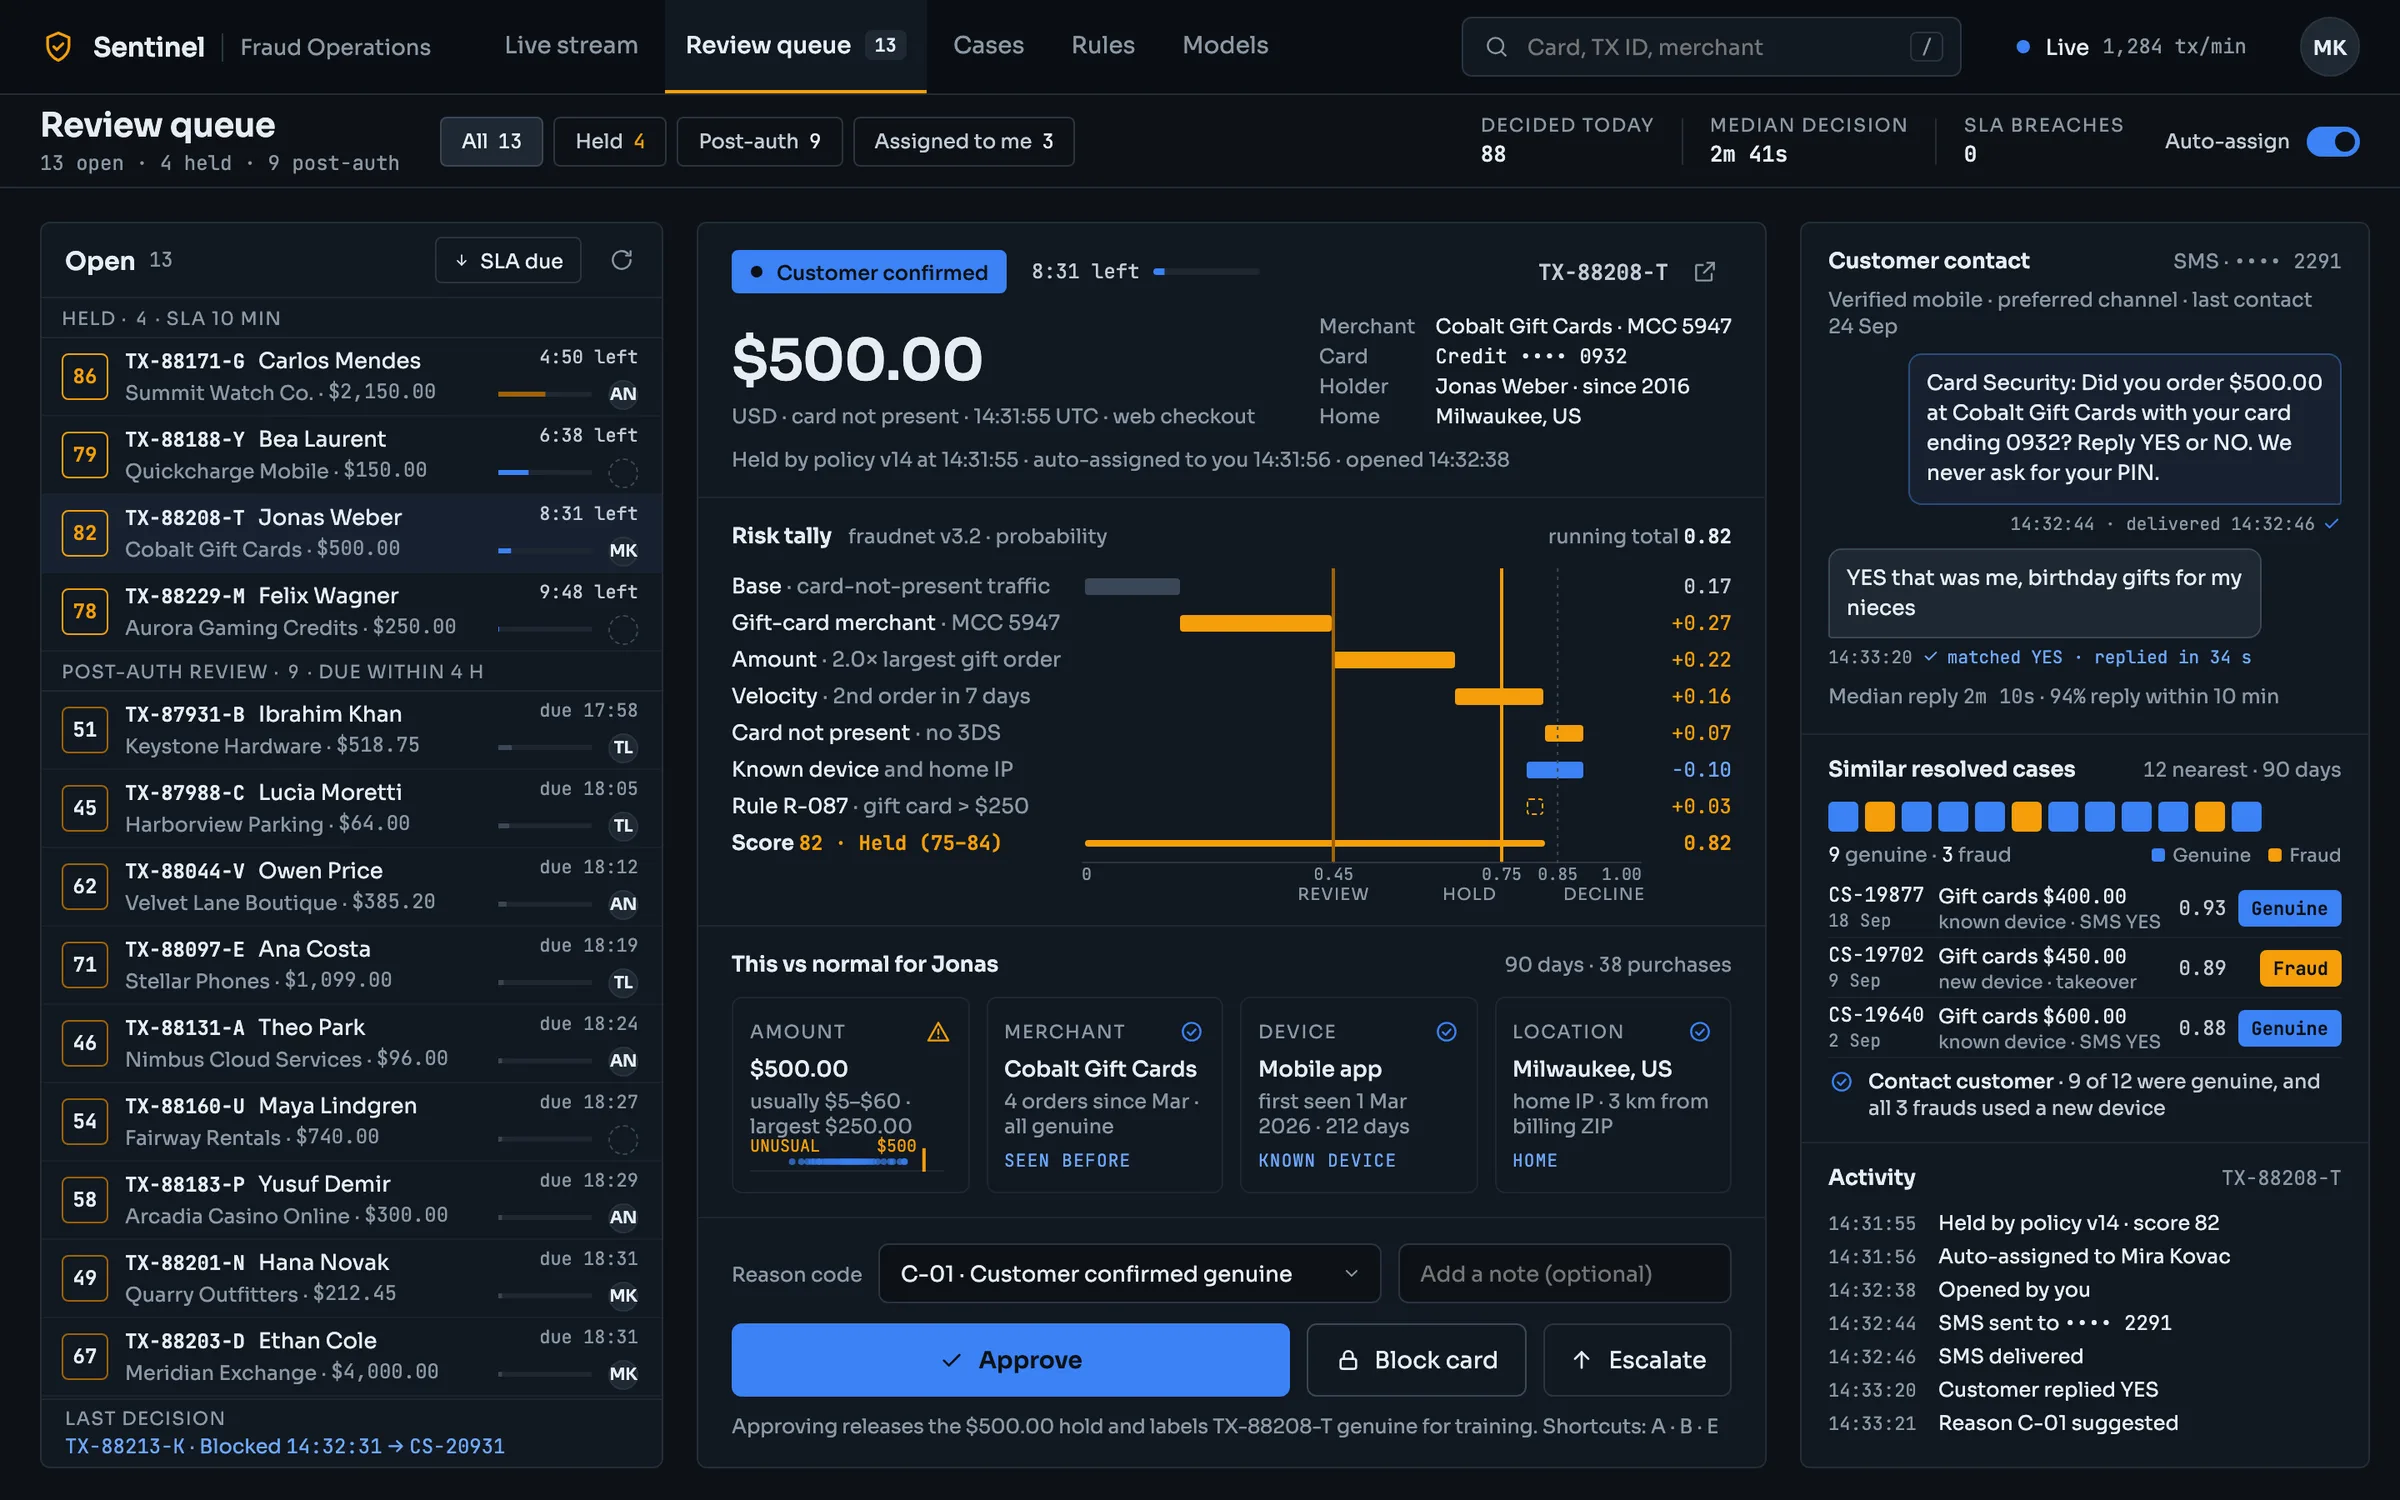Click the Genuine tag on CS-19640
Image resolution: width=2400 pixels, height=1500 pixels.
tap(2289, 1028)
